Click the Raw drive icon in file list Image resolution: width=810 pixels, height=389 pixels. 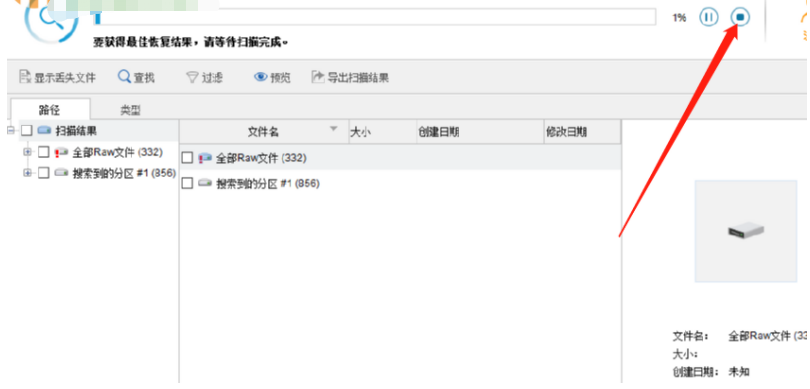click(x=205, y=158)
